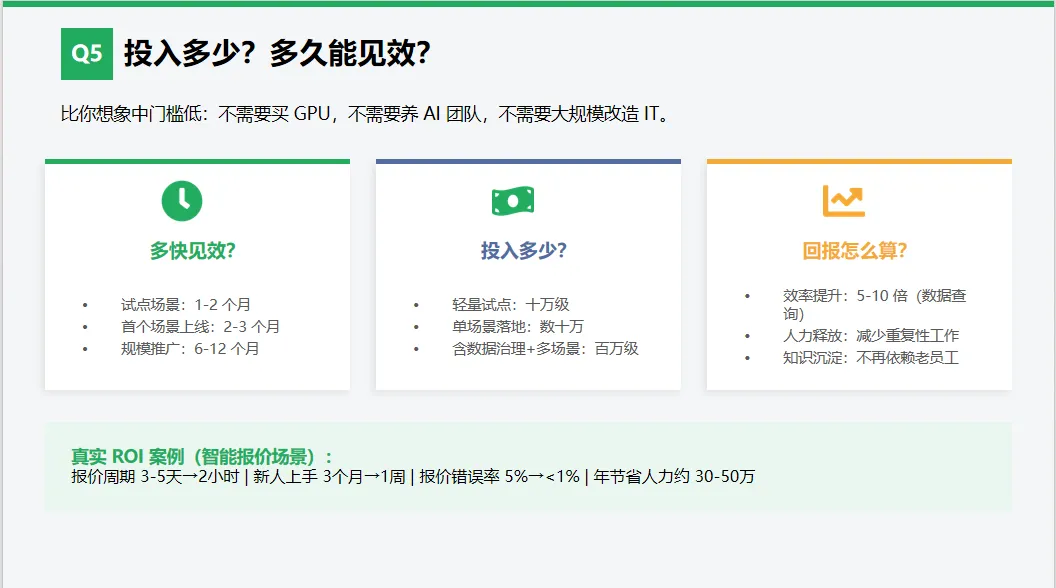Click the green money bill icon
The width and height of the screenshot is (1056, 588).
(513, 201)
